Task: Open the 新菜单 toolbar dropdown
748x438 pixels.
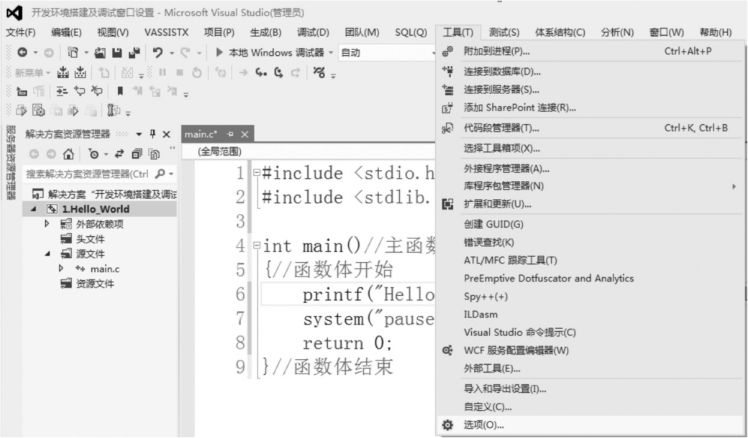Action: pos(31,73)
